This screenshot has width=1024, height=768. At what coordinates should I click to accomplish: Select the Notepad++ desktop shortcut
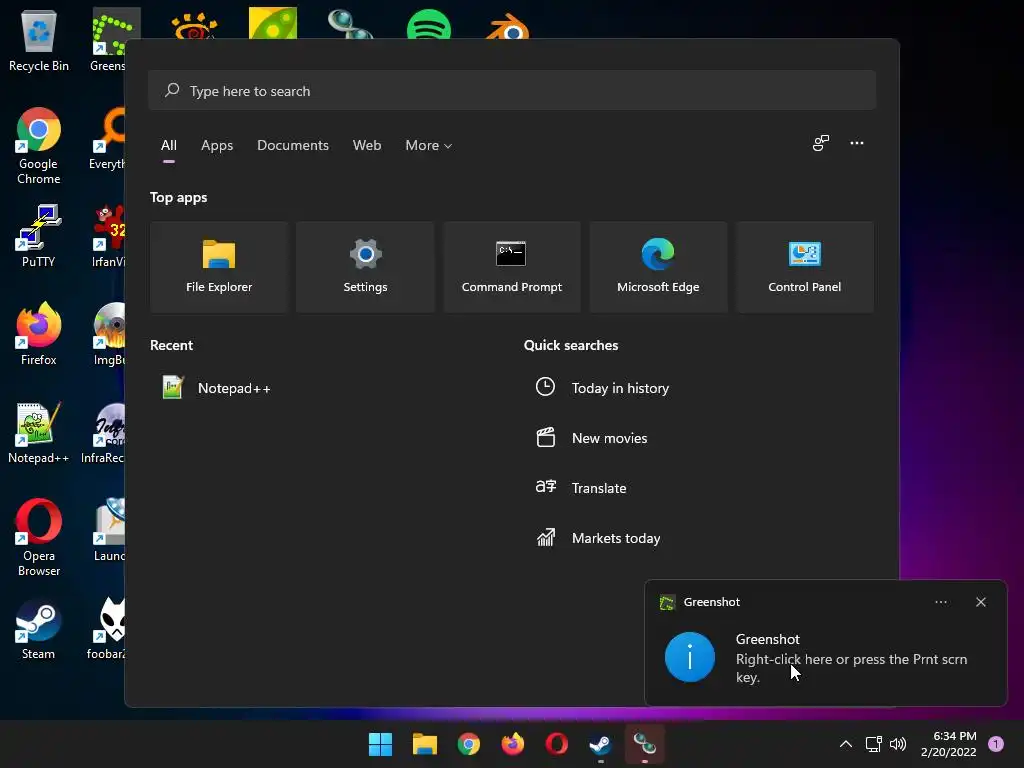coord(39,433)
